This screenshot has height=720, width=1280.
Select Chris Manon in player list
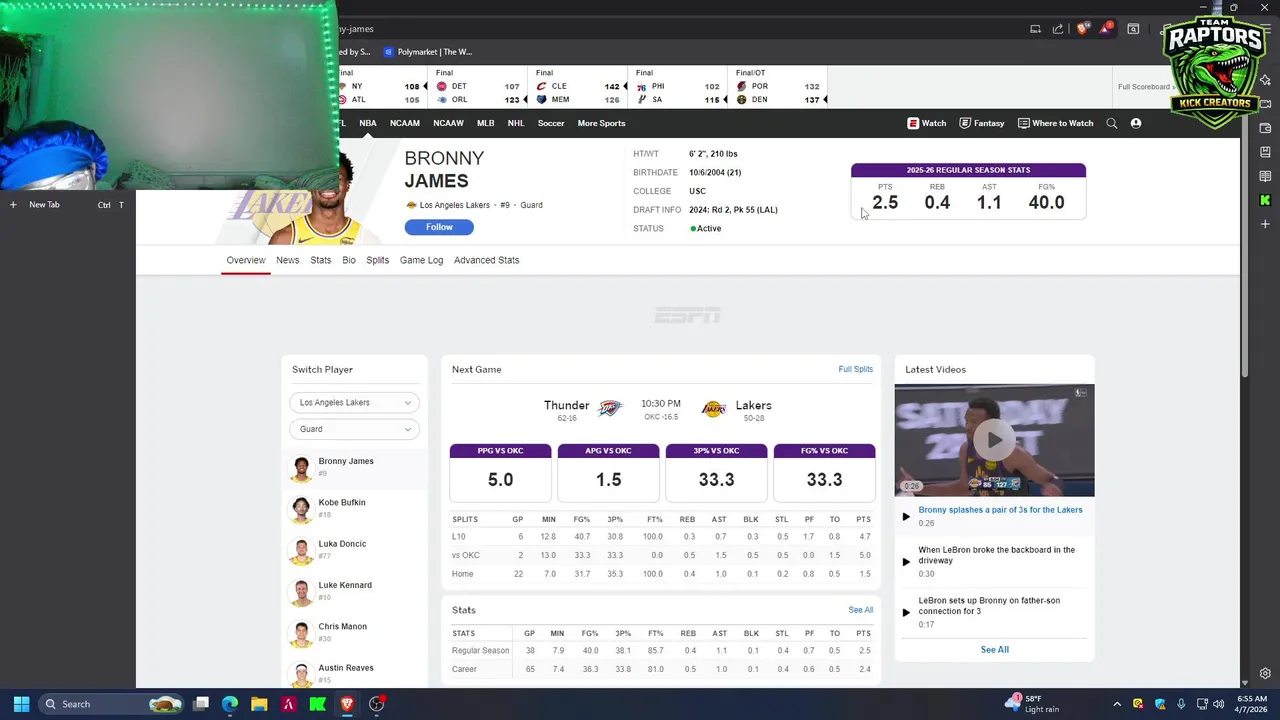354,632
